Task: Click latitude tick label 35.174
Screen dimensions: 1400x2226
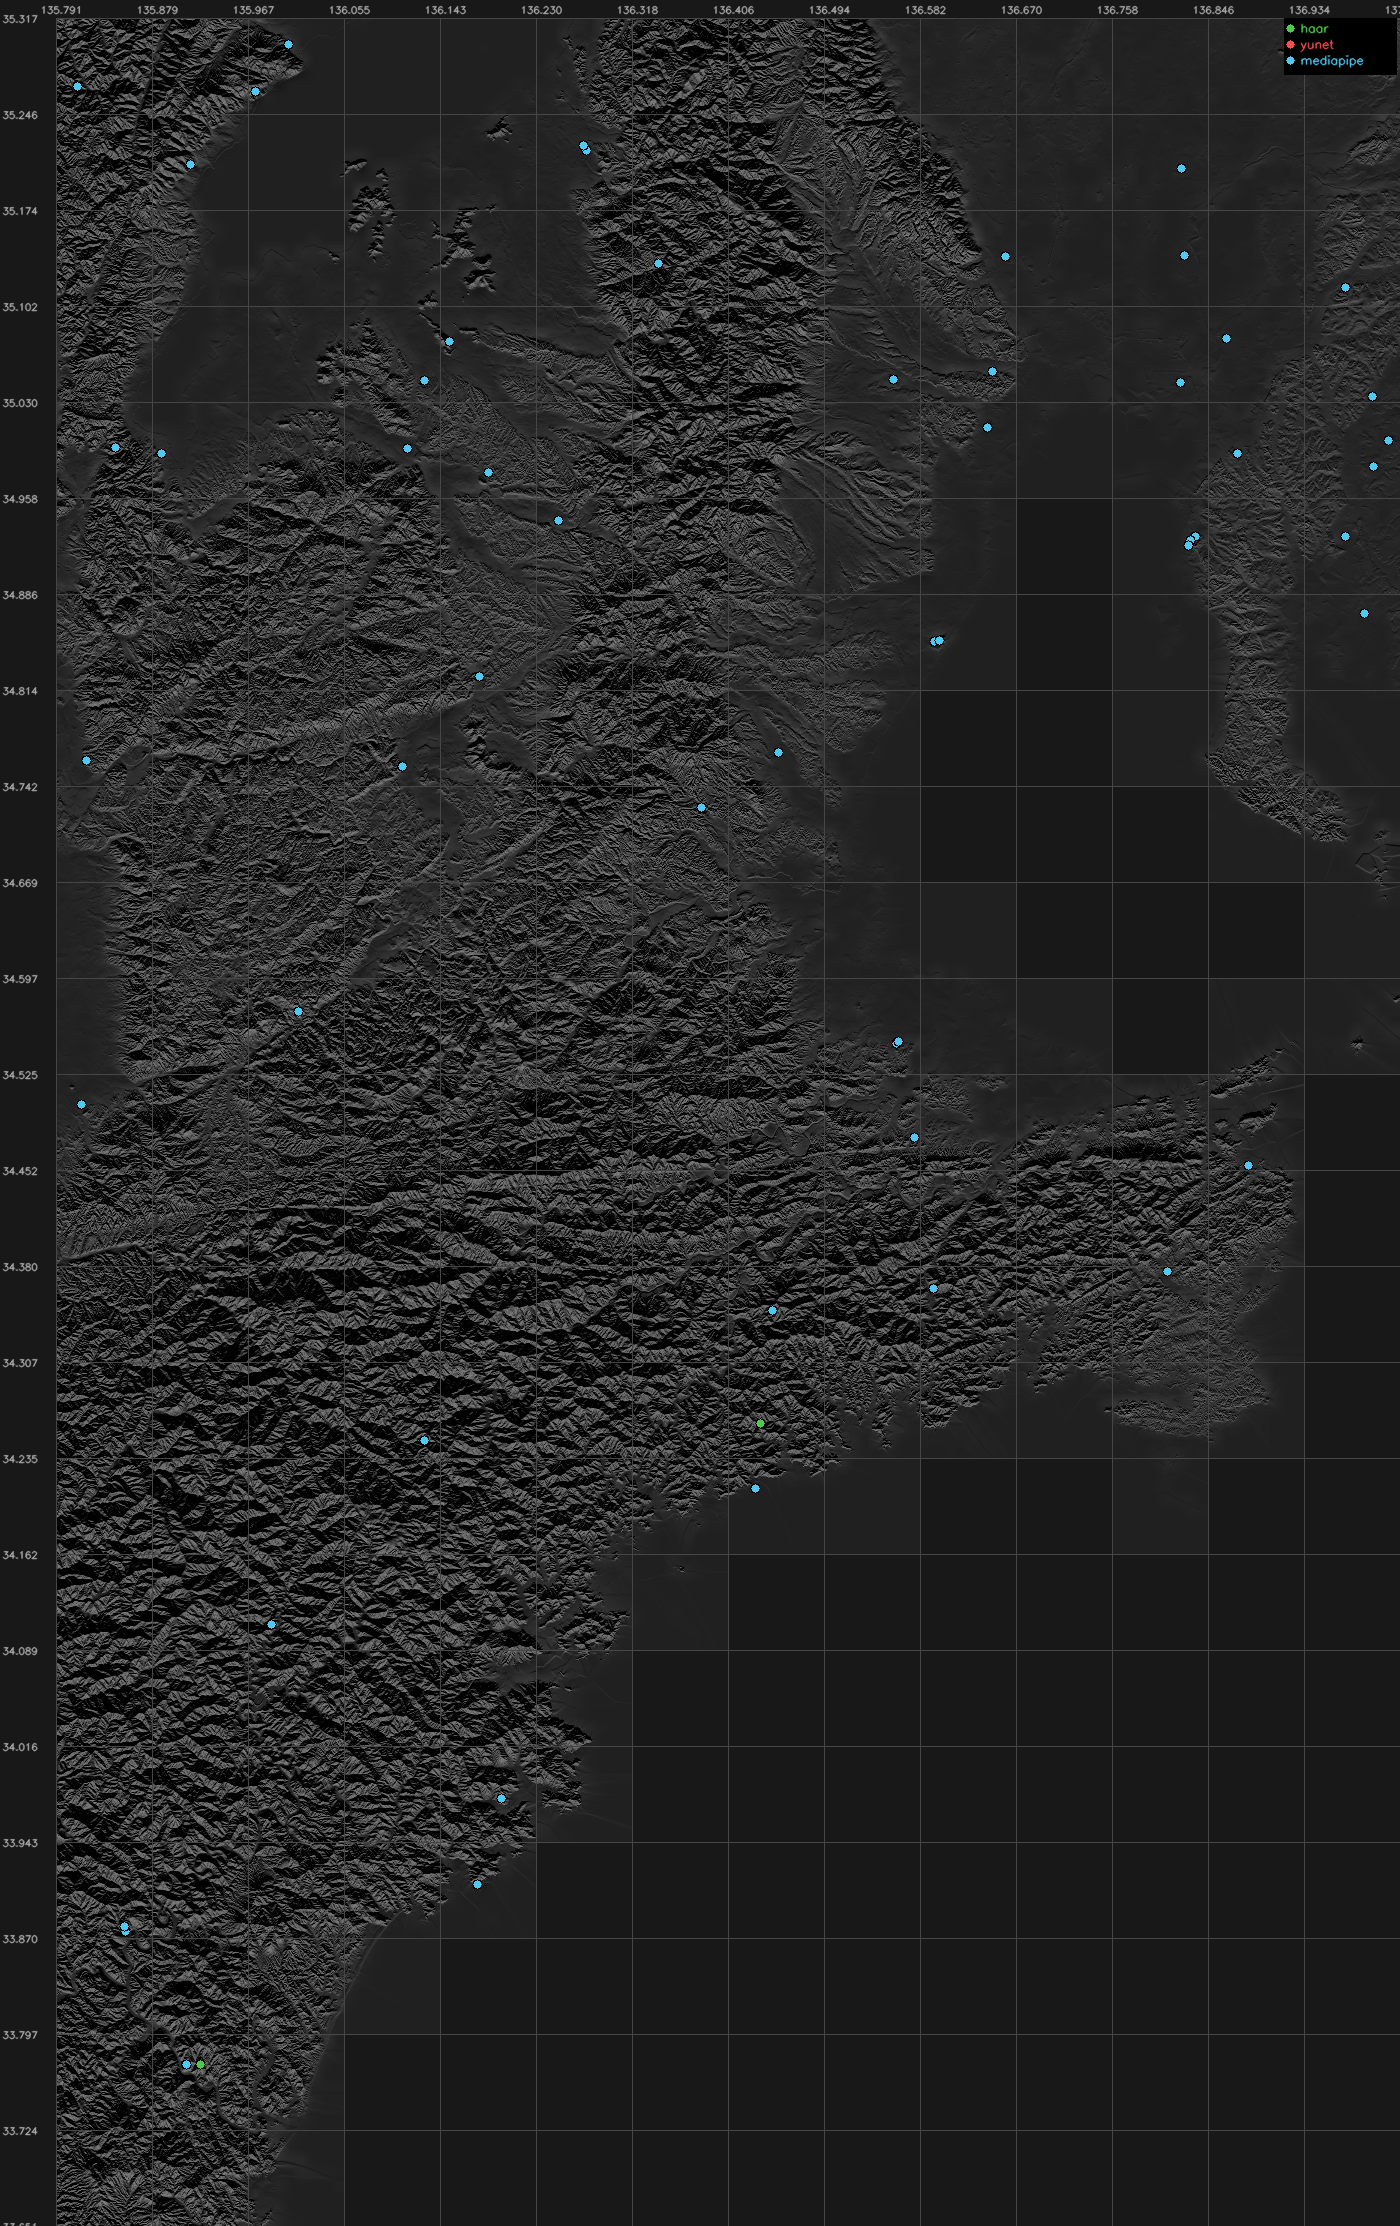Action: (x=20, y=211)
